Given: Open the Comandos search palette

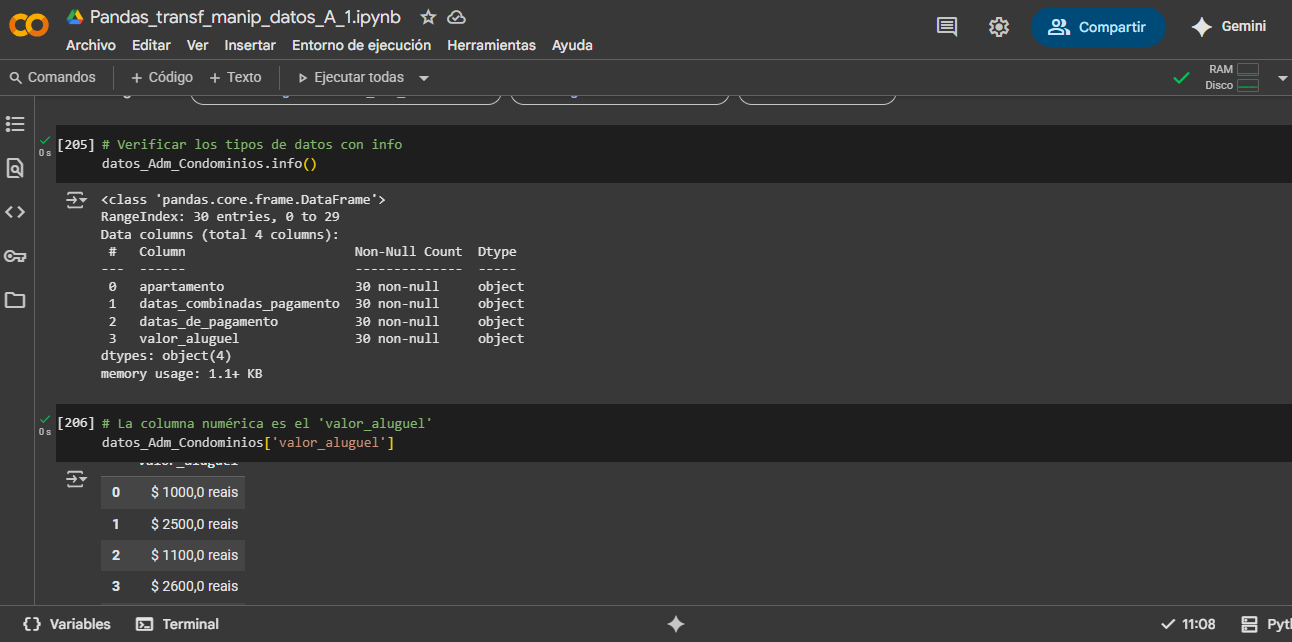Looking at the screenshot, I should 53,77.
